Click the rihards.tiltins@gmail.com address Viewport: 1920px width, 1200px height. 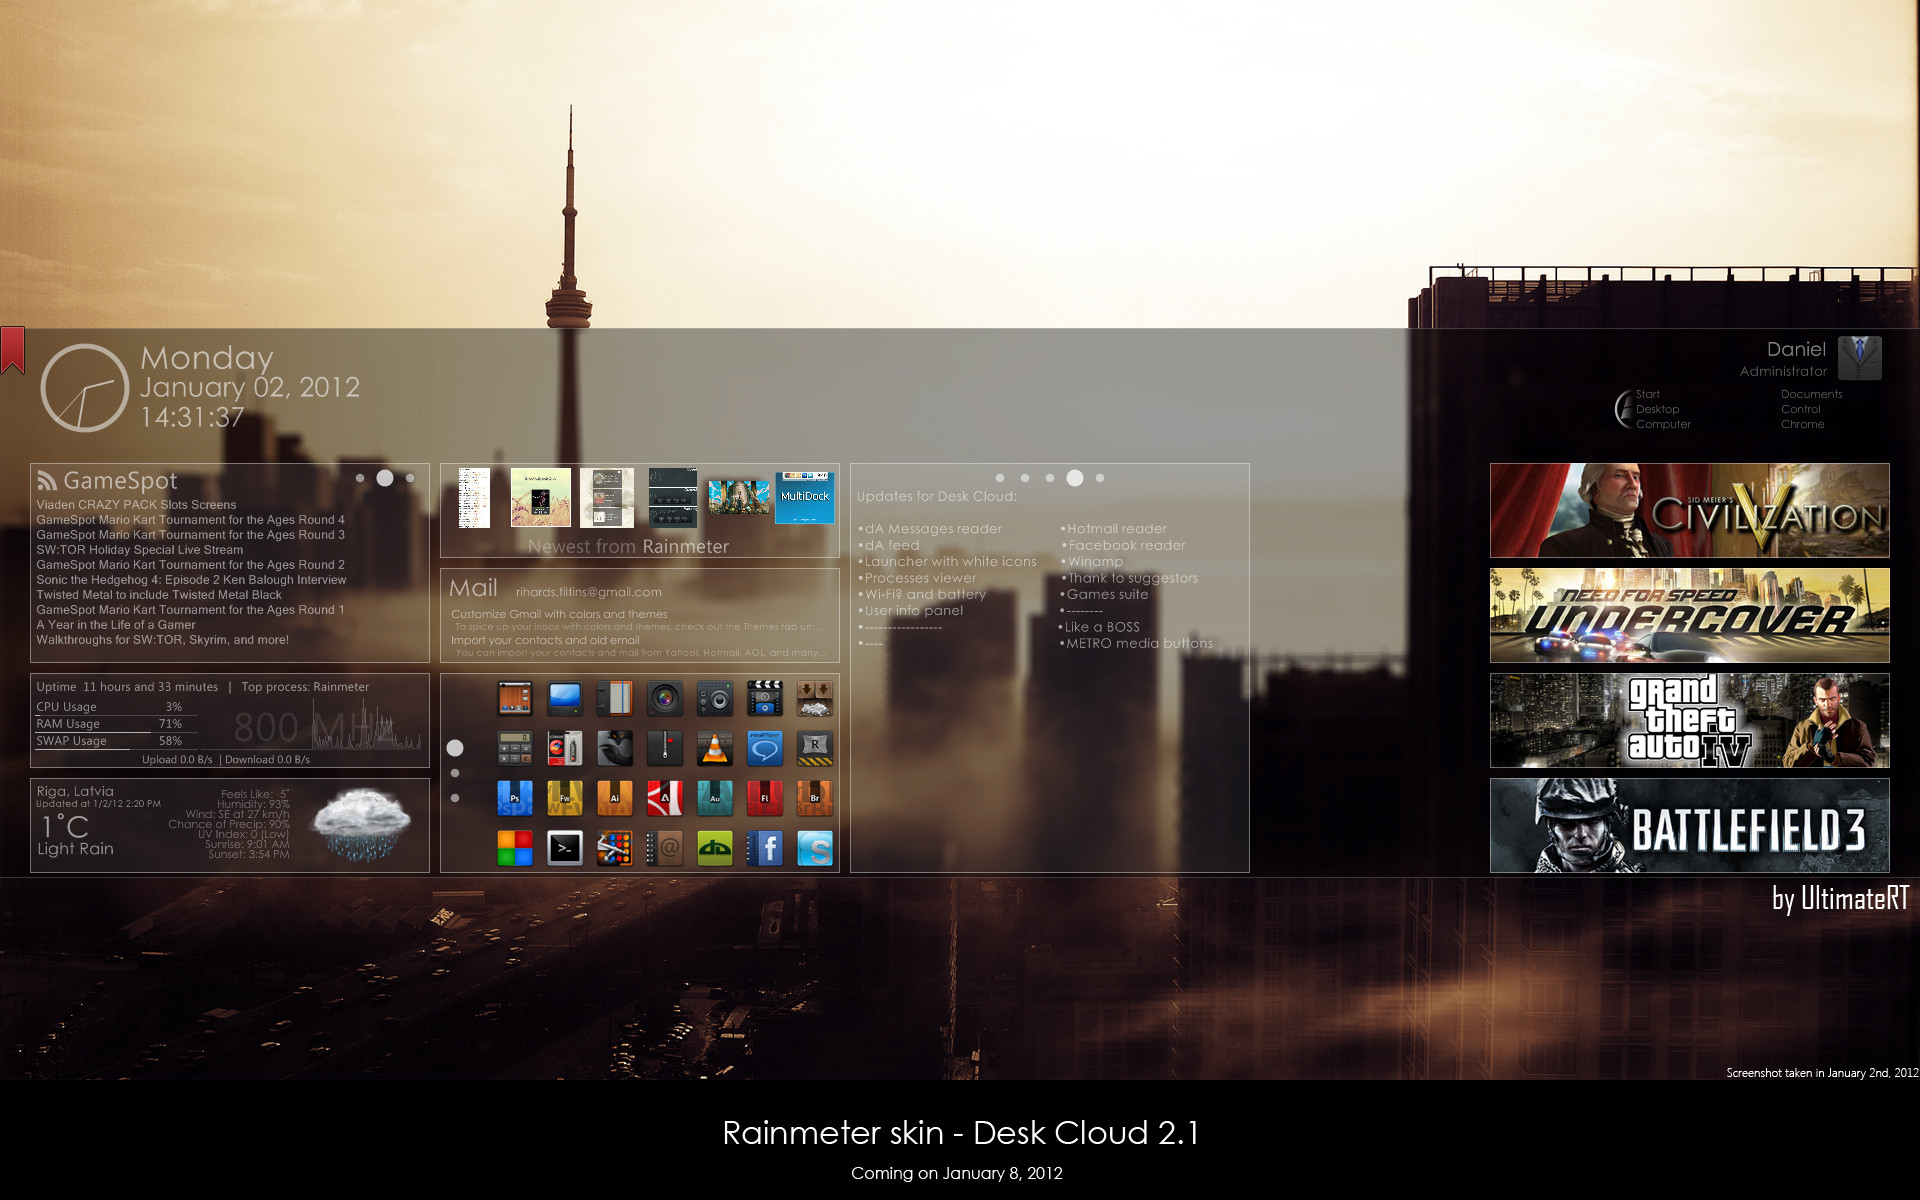coord(588,592)
